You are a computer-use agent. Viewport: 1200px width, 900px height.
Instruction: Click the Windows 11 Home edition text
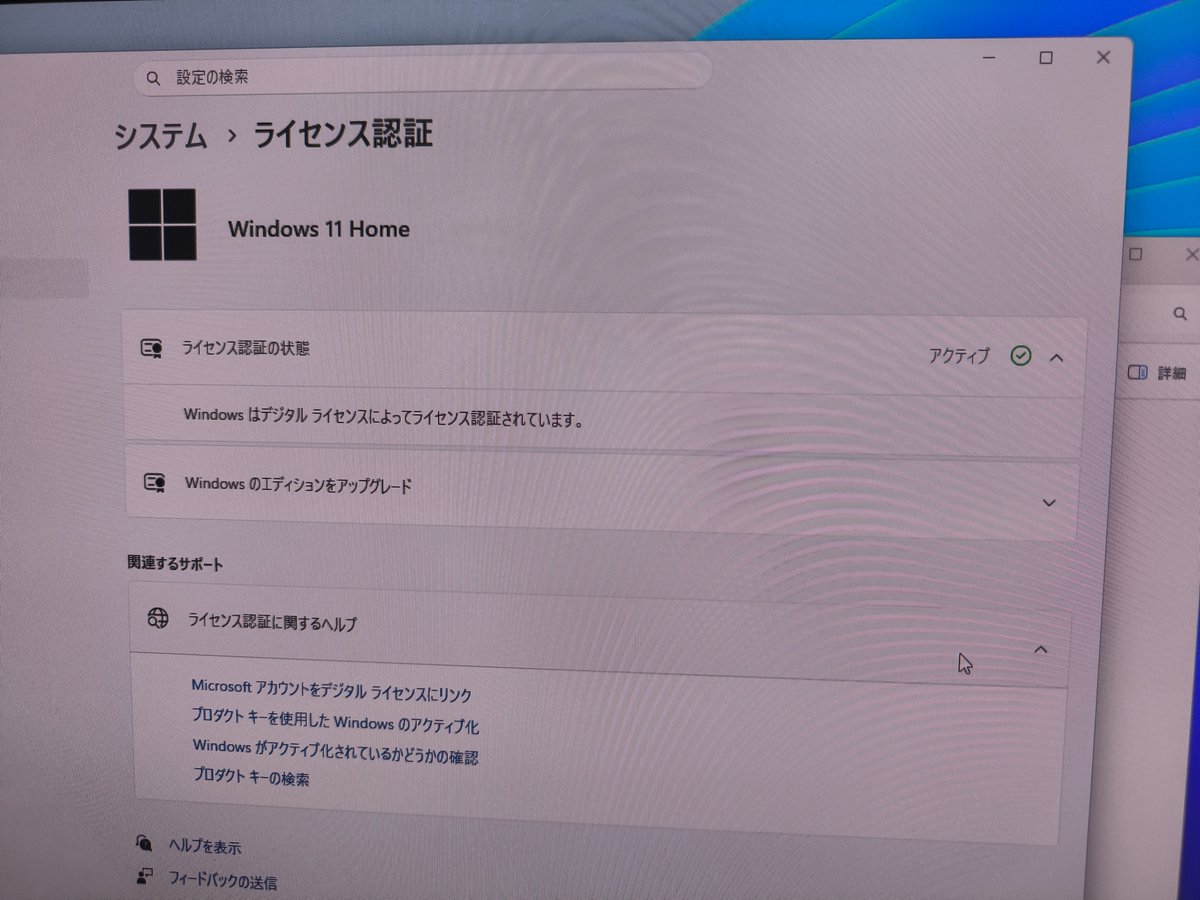pyautogui.click(x=319, y=229)
